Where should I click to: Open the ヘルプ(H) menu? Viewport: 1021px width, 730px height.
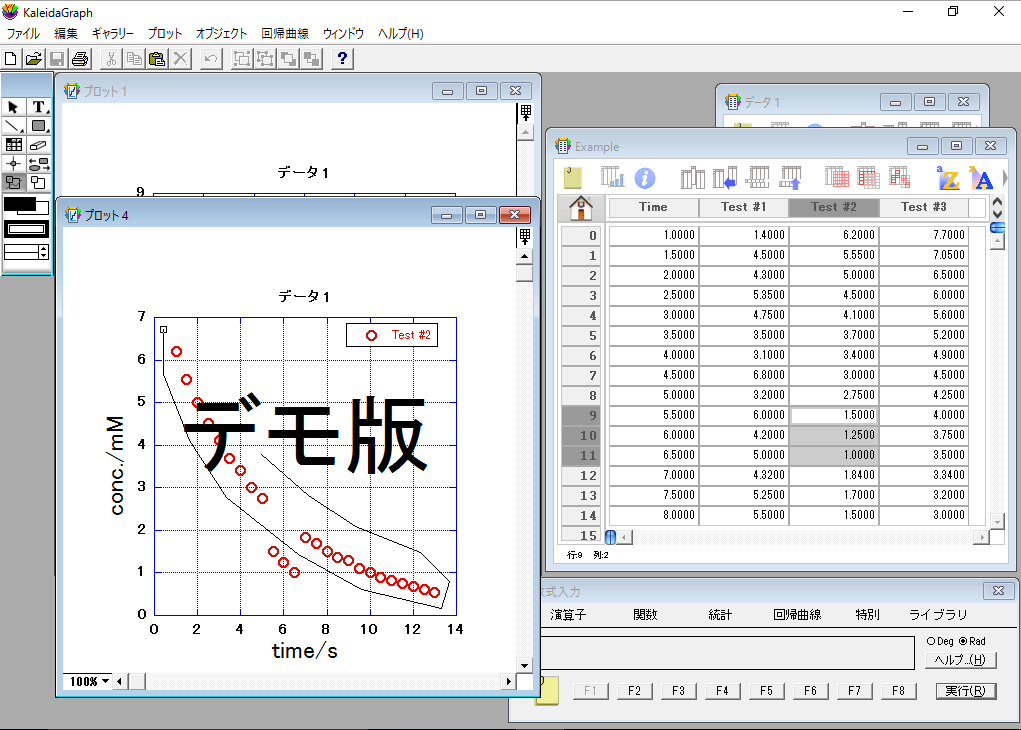[400, 33]
